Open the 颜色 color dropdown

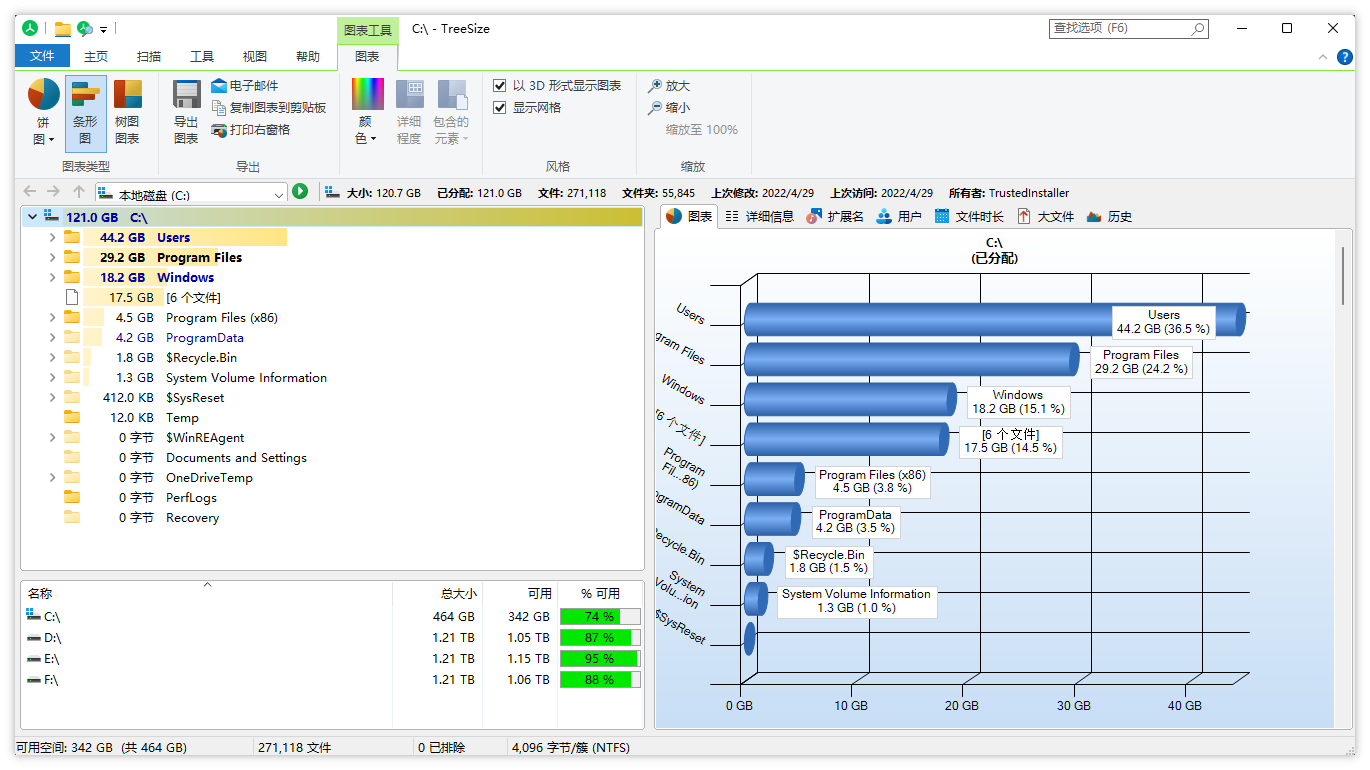click(x=367, y=112)
